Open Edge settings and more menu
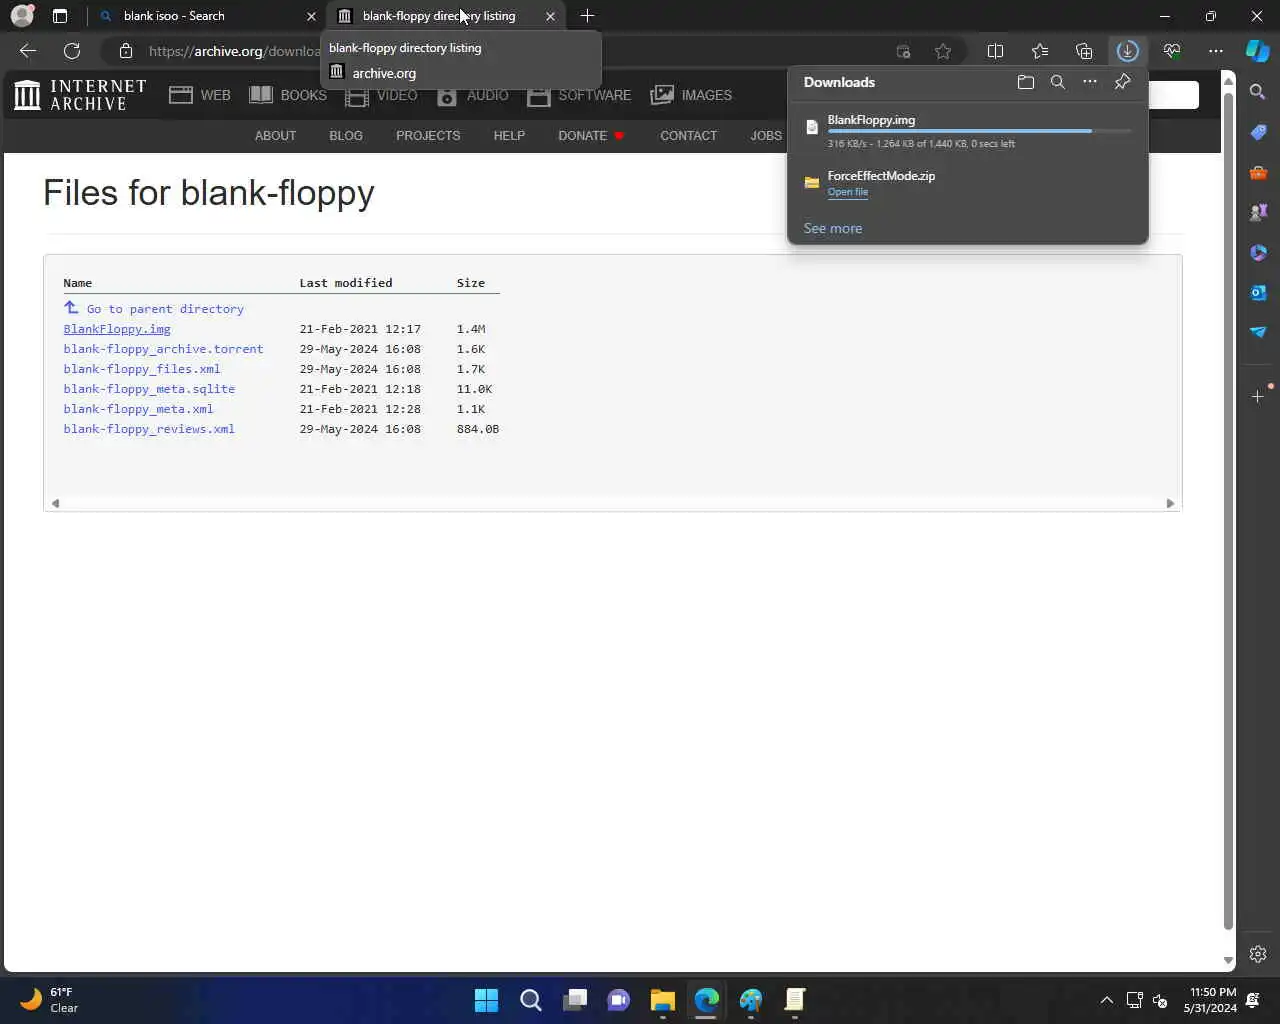The image size is (1280, 1024). (1216, 51)
